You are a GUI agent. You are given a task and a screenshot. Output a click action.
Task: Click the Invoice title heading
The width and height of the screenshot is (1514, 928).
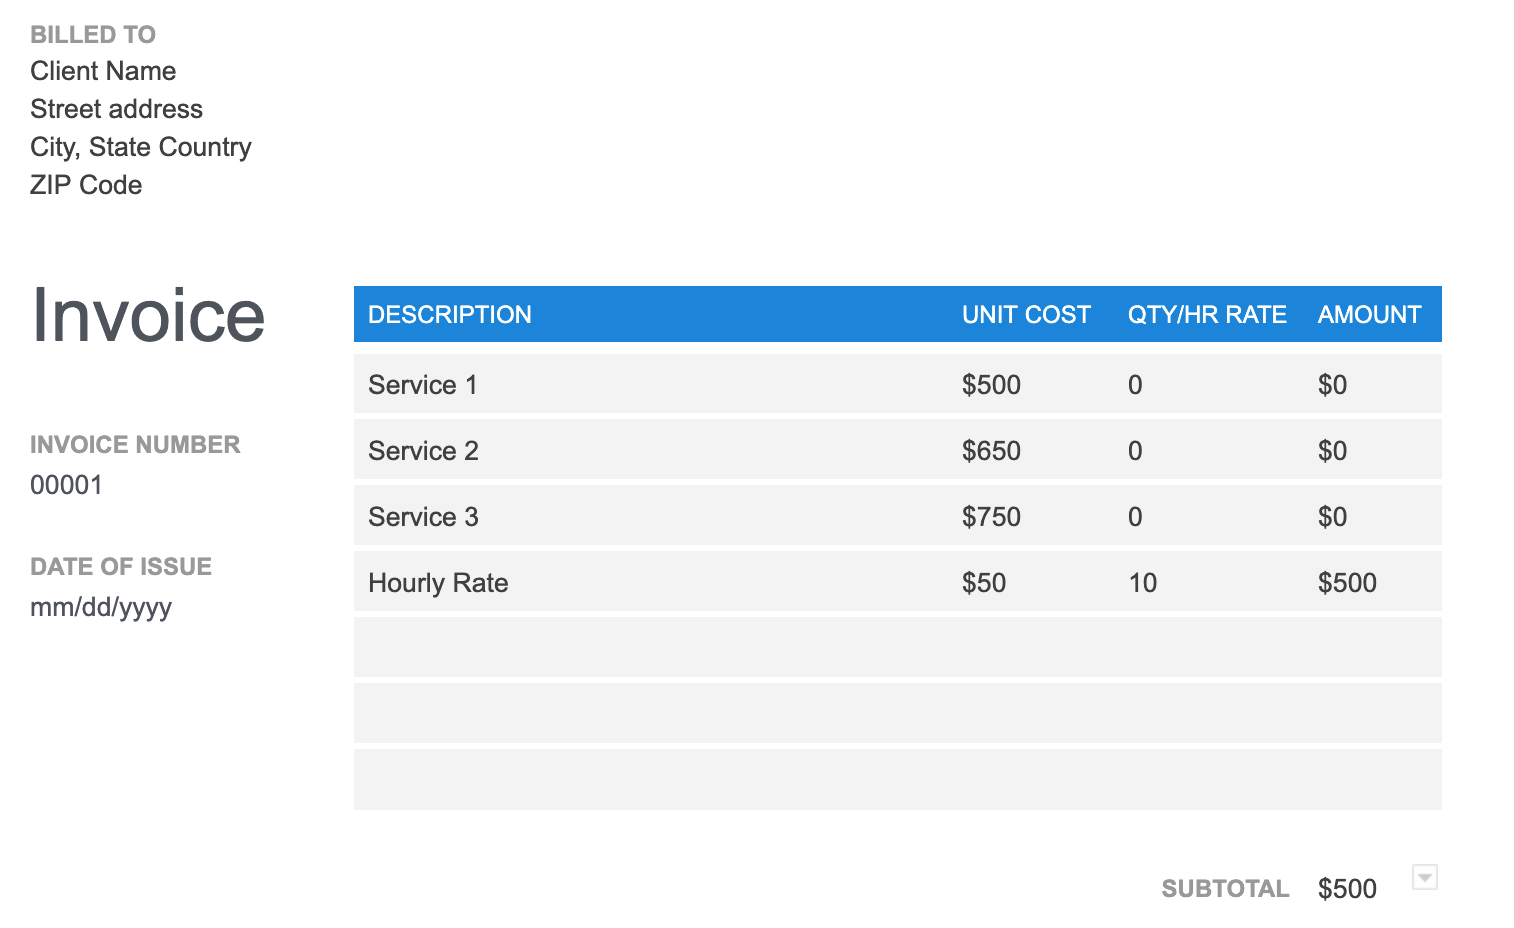pyautogui.click(x=146, y=316)
